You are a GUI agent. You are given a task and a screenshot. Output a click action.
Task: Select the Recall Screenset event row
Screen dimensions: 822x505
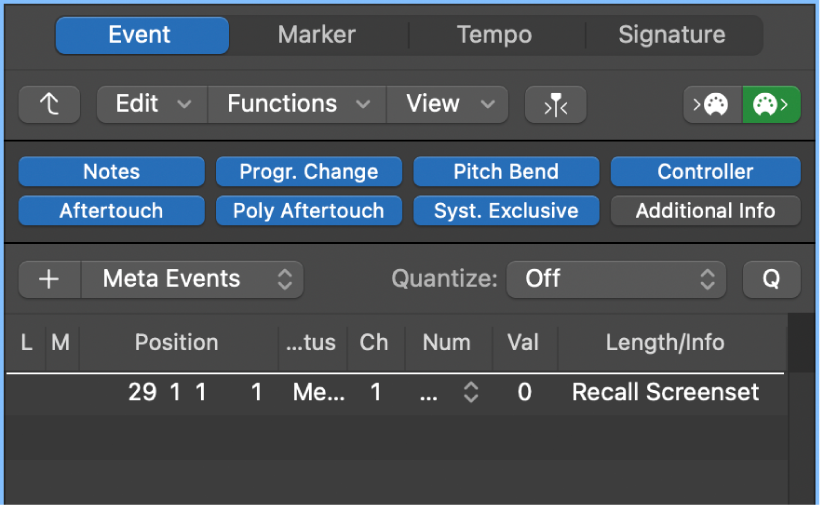click(x=395, y=392)
